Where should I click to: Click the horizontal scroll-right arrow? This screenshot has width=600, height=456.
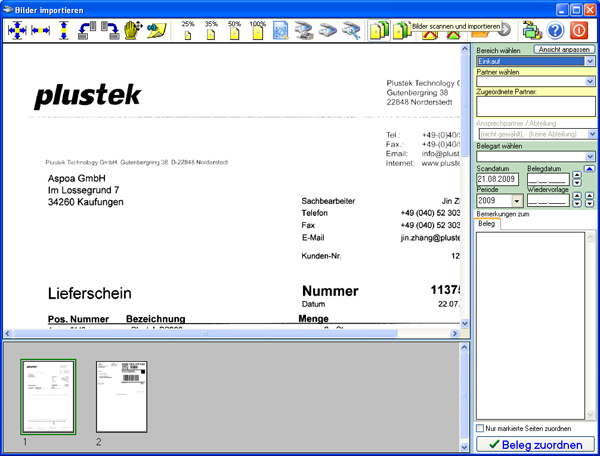455,334
